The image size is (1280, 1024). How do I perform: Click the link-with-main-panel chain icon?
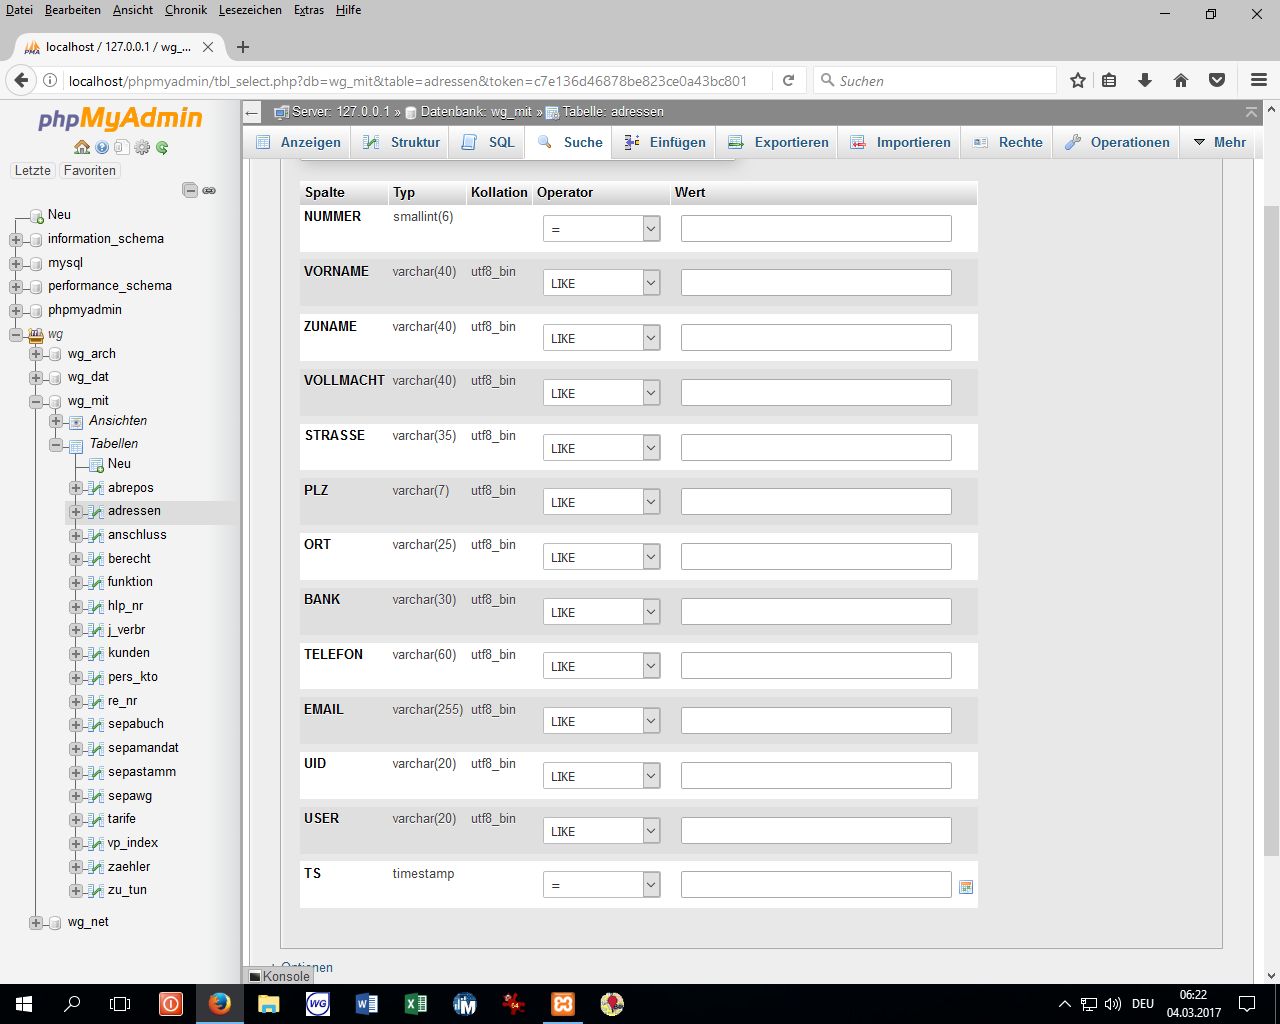(x=209, y=190)
